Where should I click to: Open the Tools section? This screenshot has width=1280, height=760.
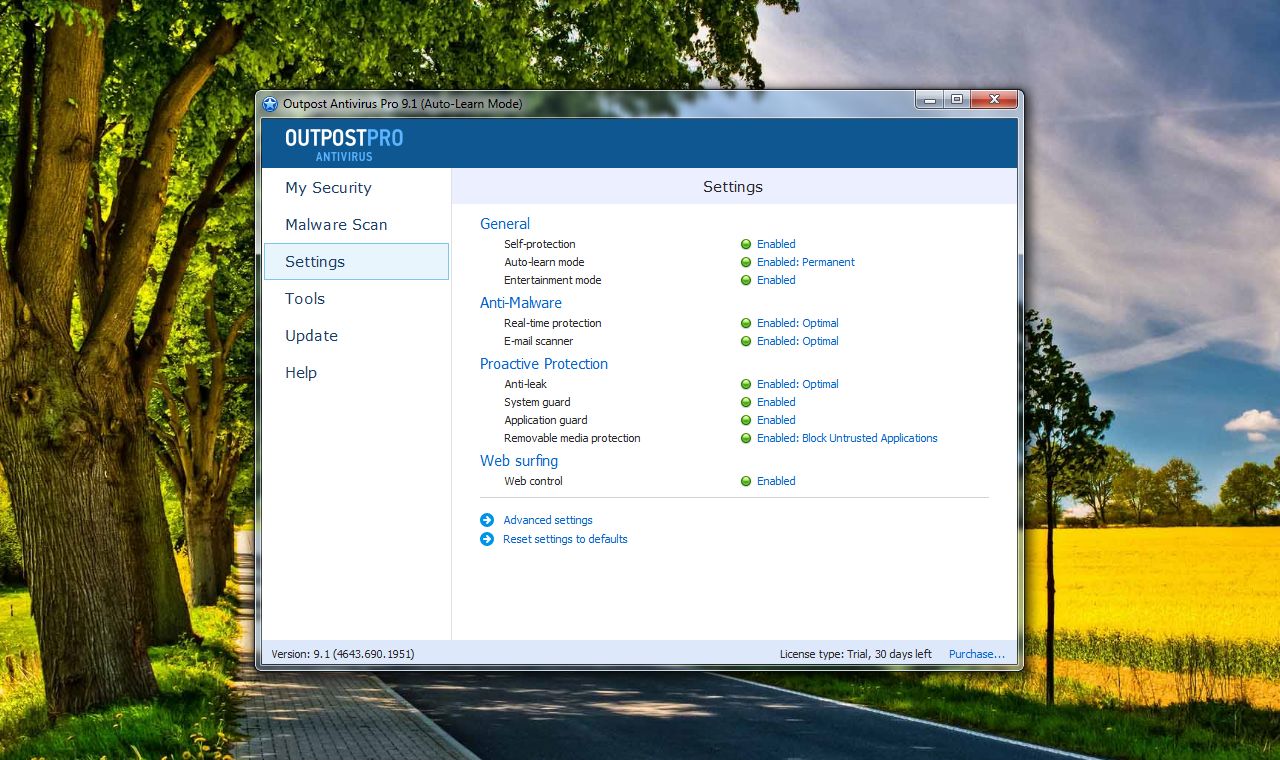point(305,299)
